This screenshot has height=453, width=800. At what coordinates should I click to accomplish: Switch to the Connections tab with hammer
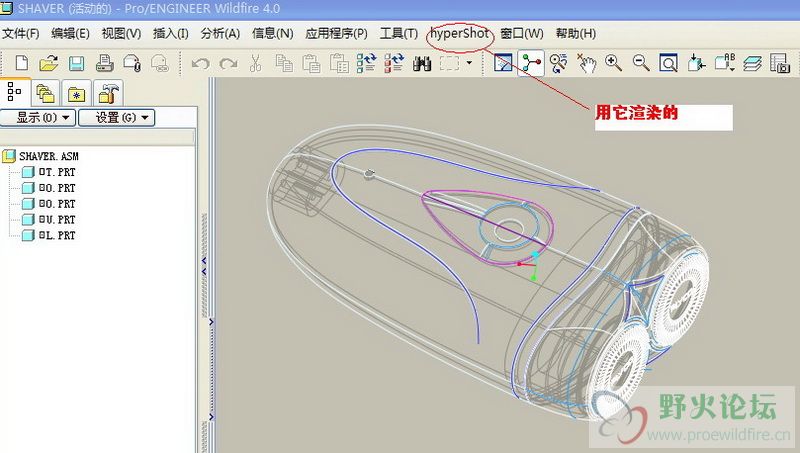pos(108,94)
